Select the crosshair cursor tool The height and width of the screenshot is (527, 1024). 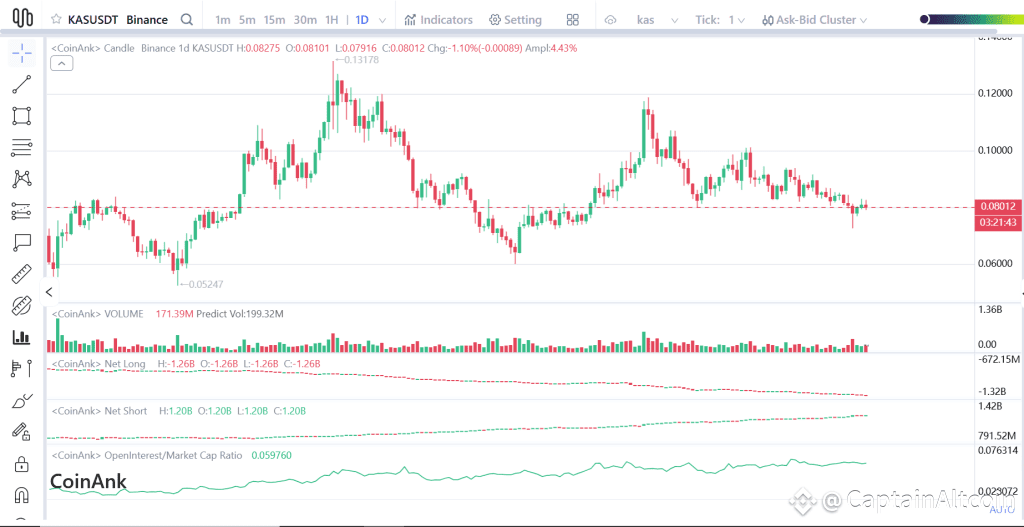pos(22,54)
